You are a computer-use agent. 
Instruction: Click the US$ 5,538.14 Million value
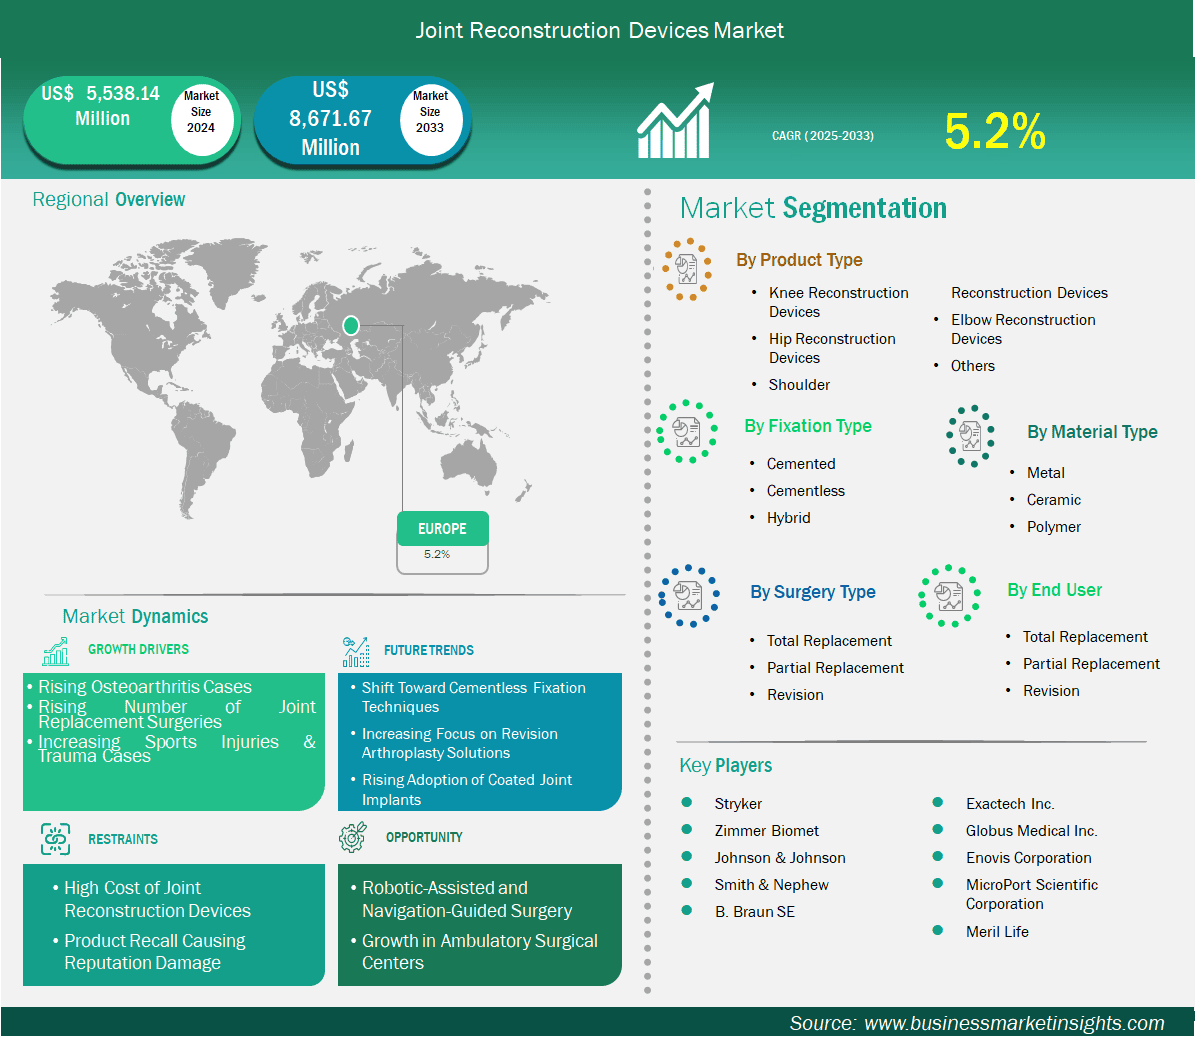pyautogui.click(x=101, y=106)
